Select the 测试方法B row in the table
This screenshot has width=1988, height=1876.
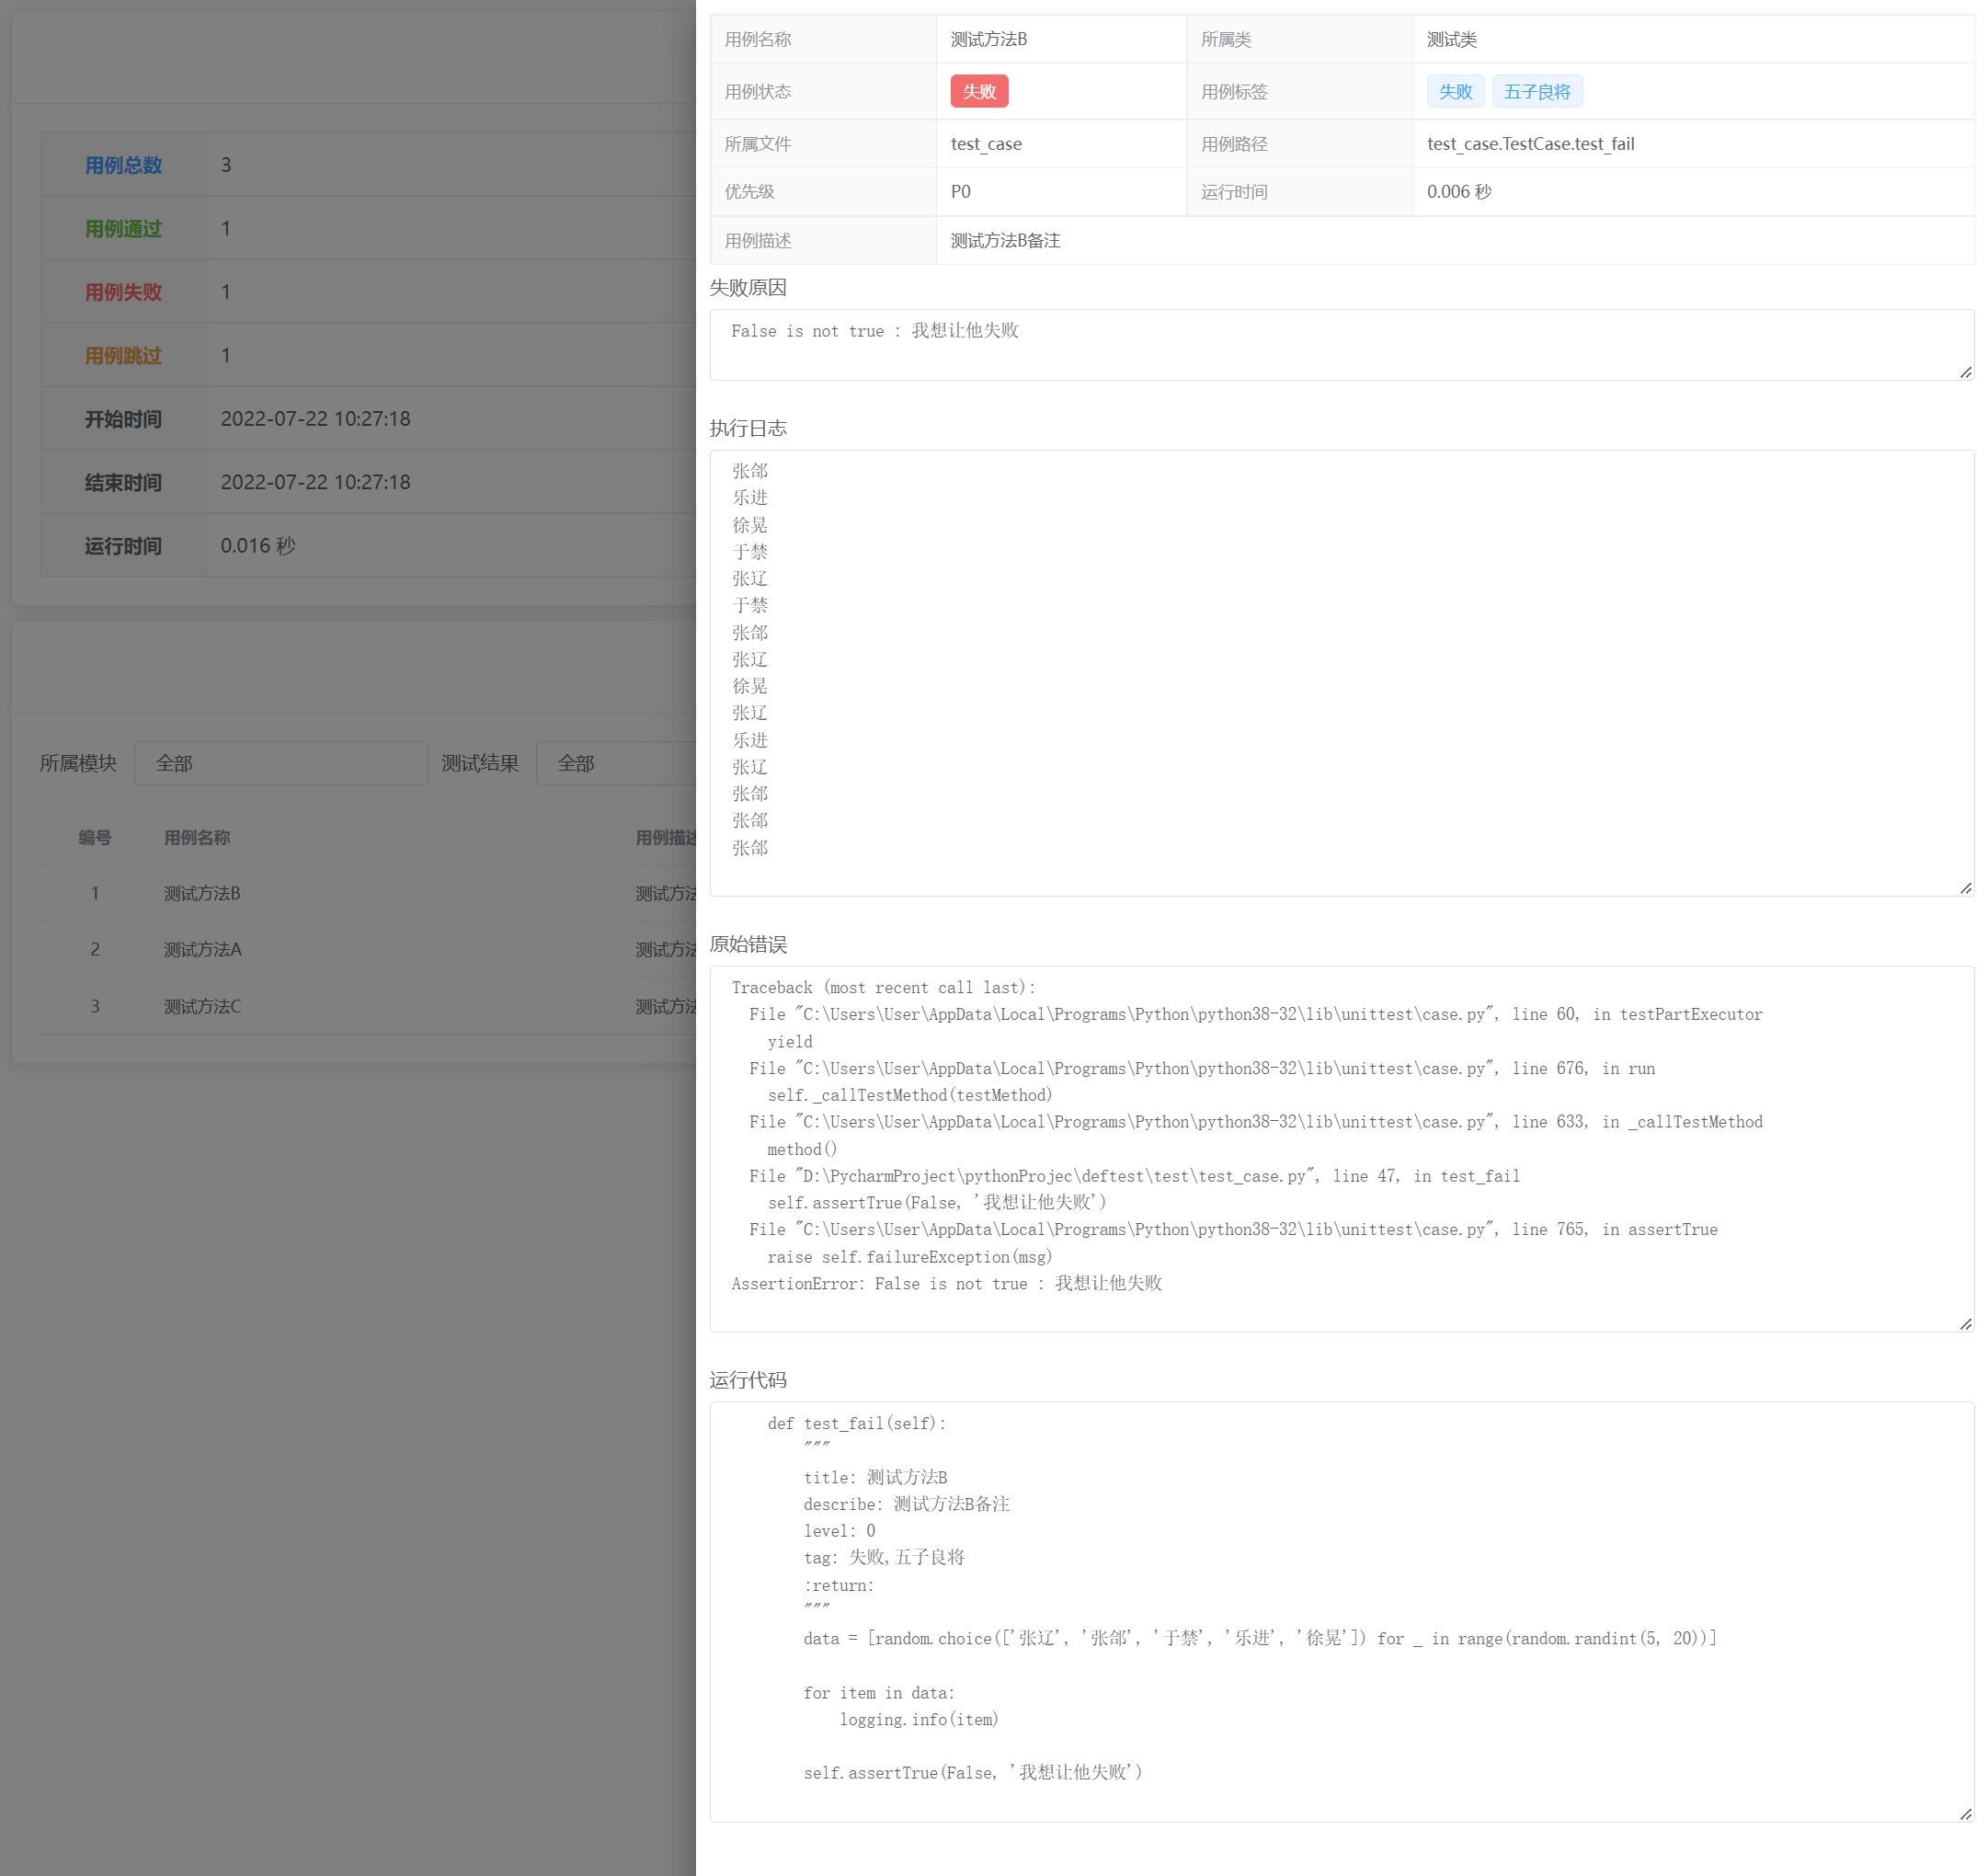(202, 893)
